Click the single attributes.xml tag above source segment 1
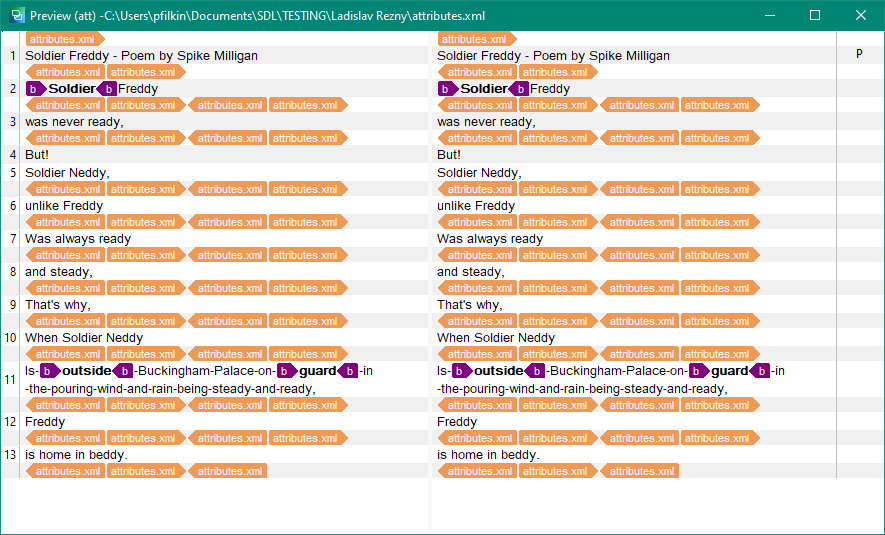The height and width of the screenshot is (535, 885). 65,39
